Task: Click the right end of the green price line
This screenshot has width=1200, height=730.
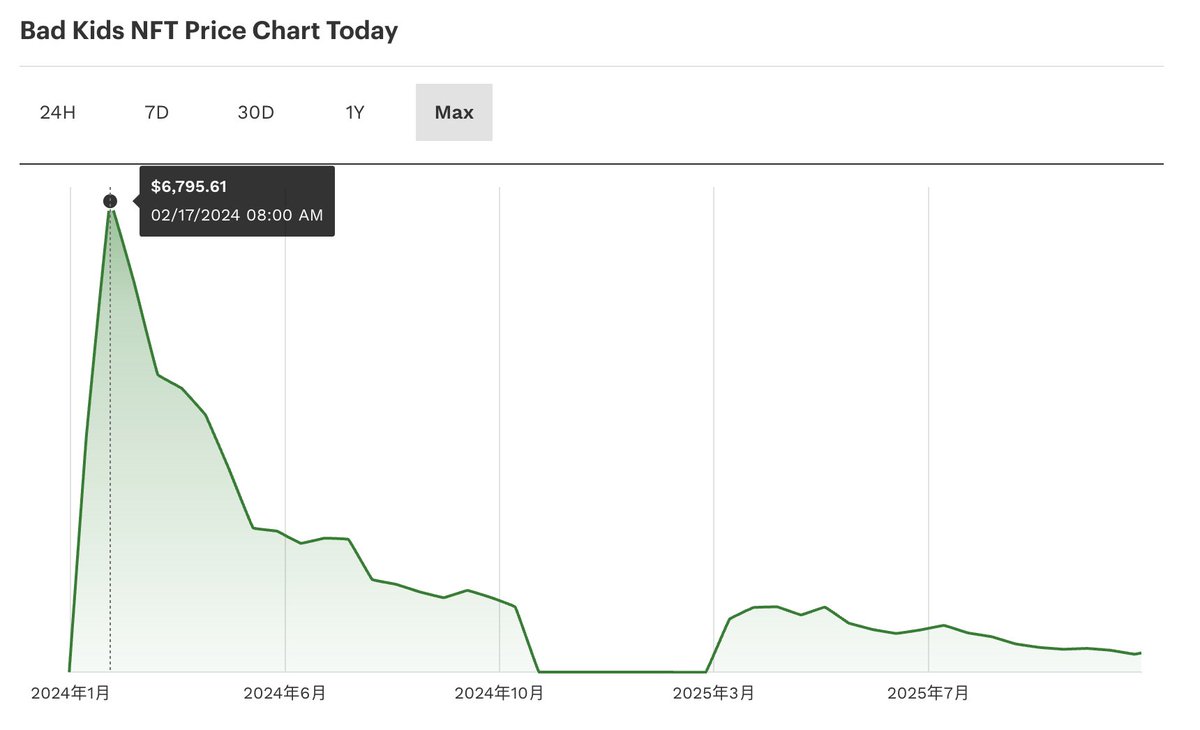Action: (1139, 653)
